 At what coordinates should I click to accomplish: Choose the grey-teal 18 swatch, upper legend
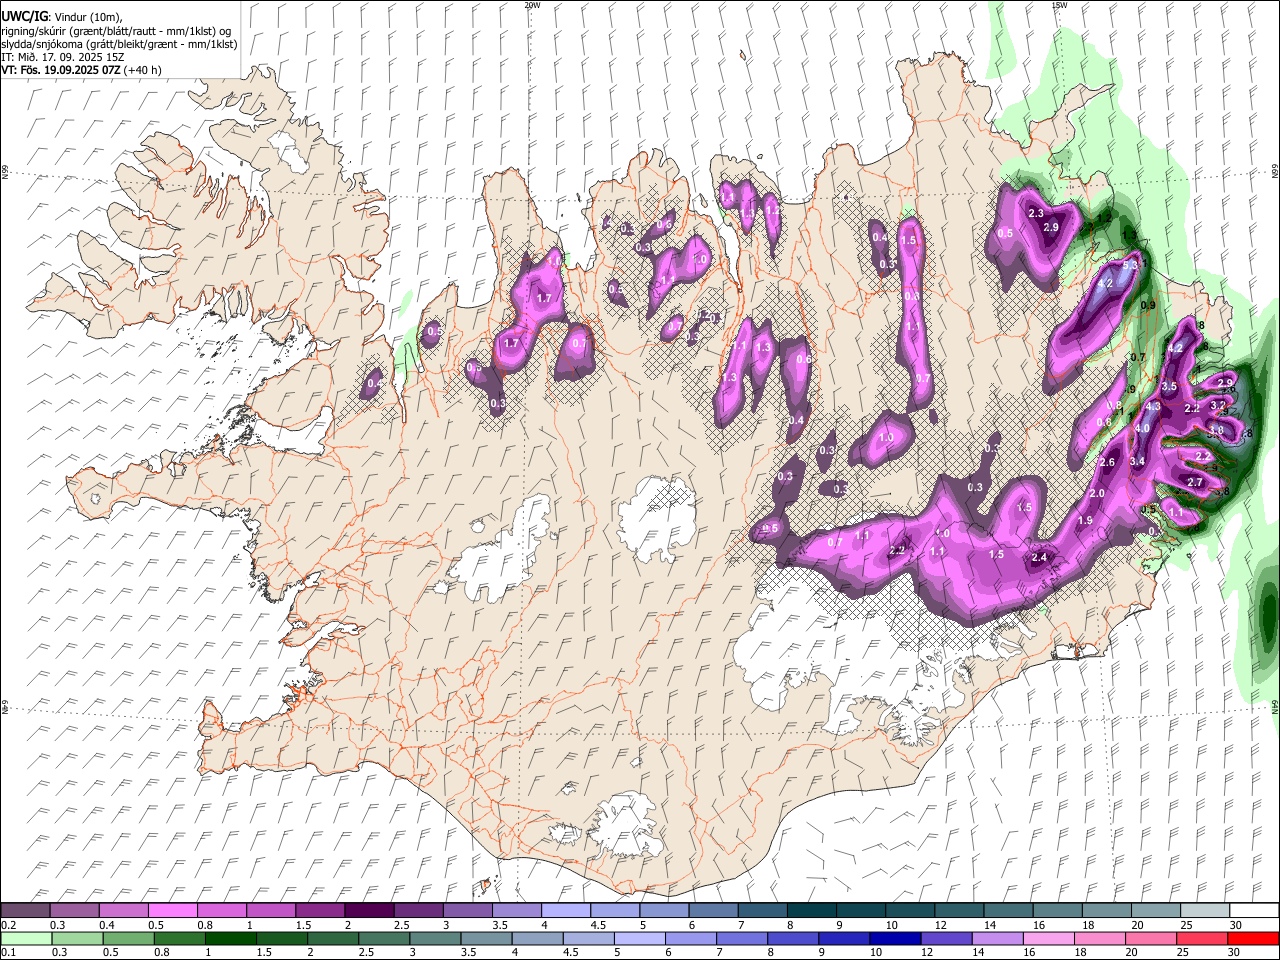coord(1107,910)
